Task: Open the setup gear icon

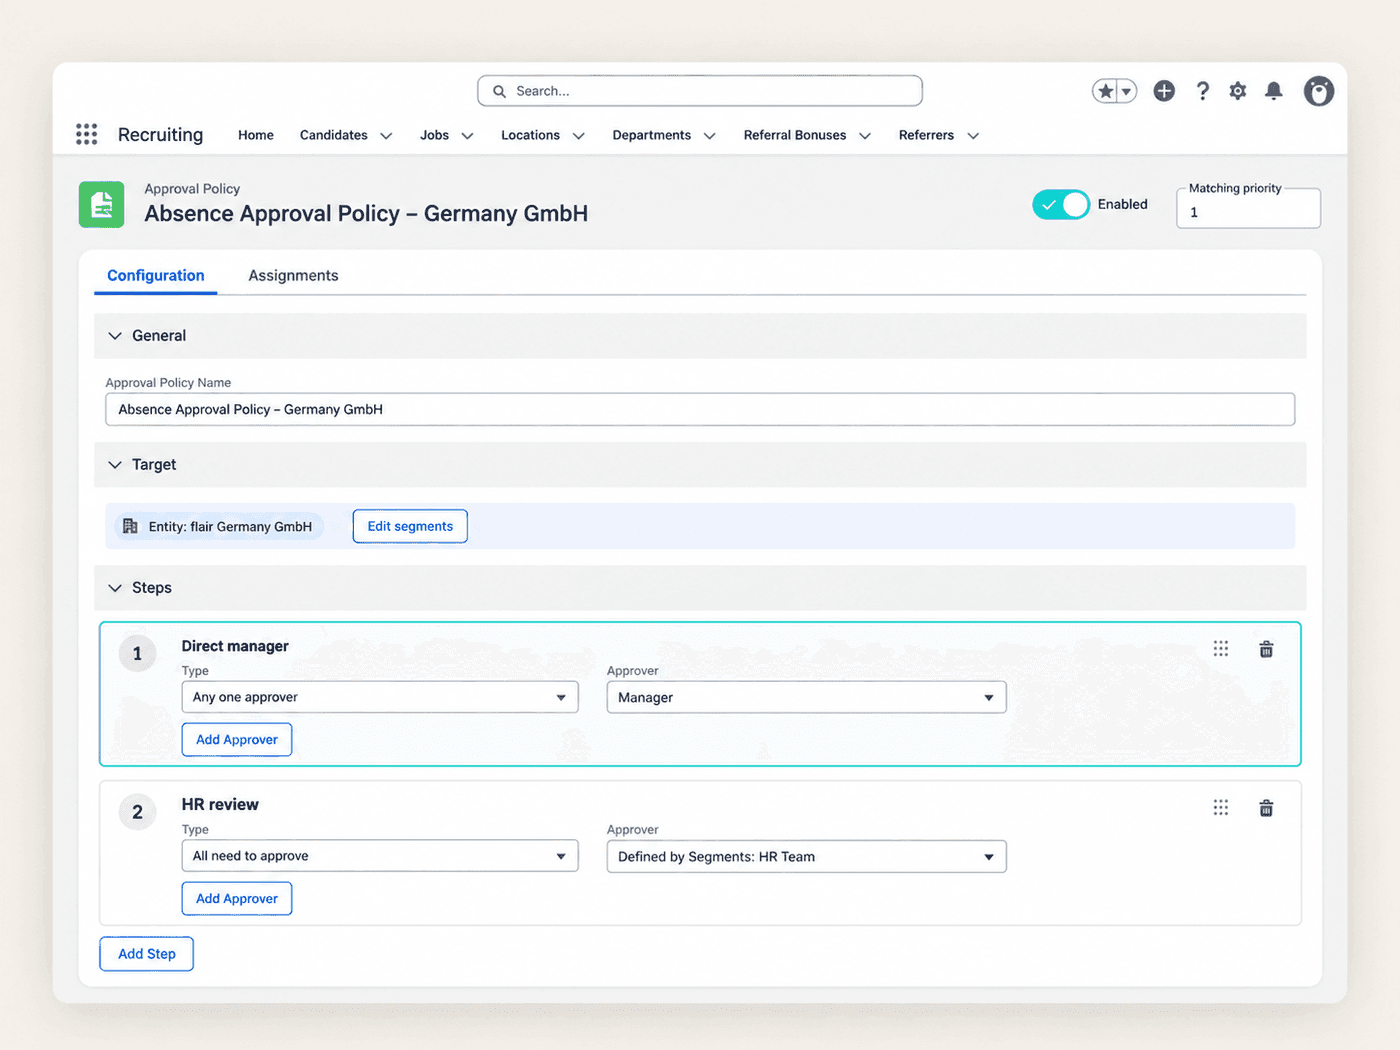Action: coord(1238,91)
